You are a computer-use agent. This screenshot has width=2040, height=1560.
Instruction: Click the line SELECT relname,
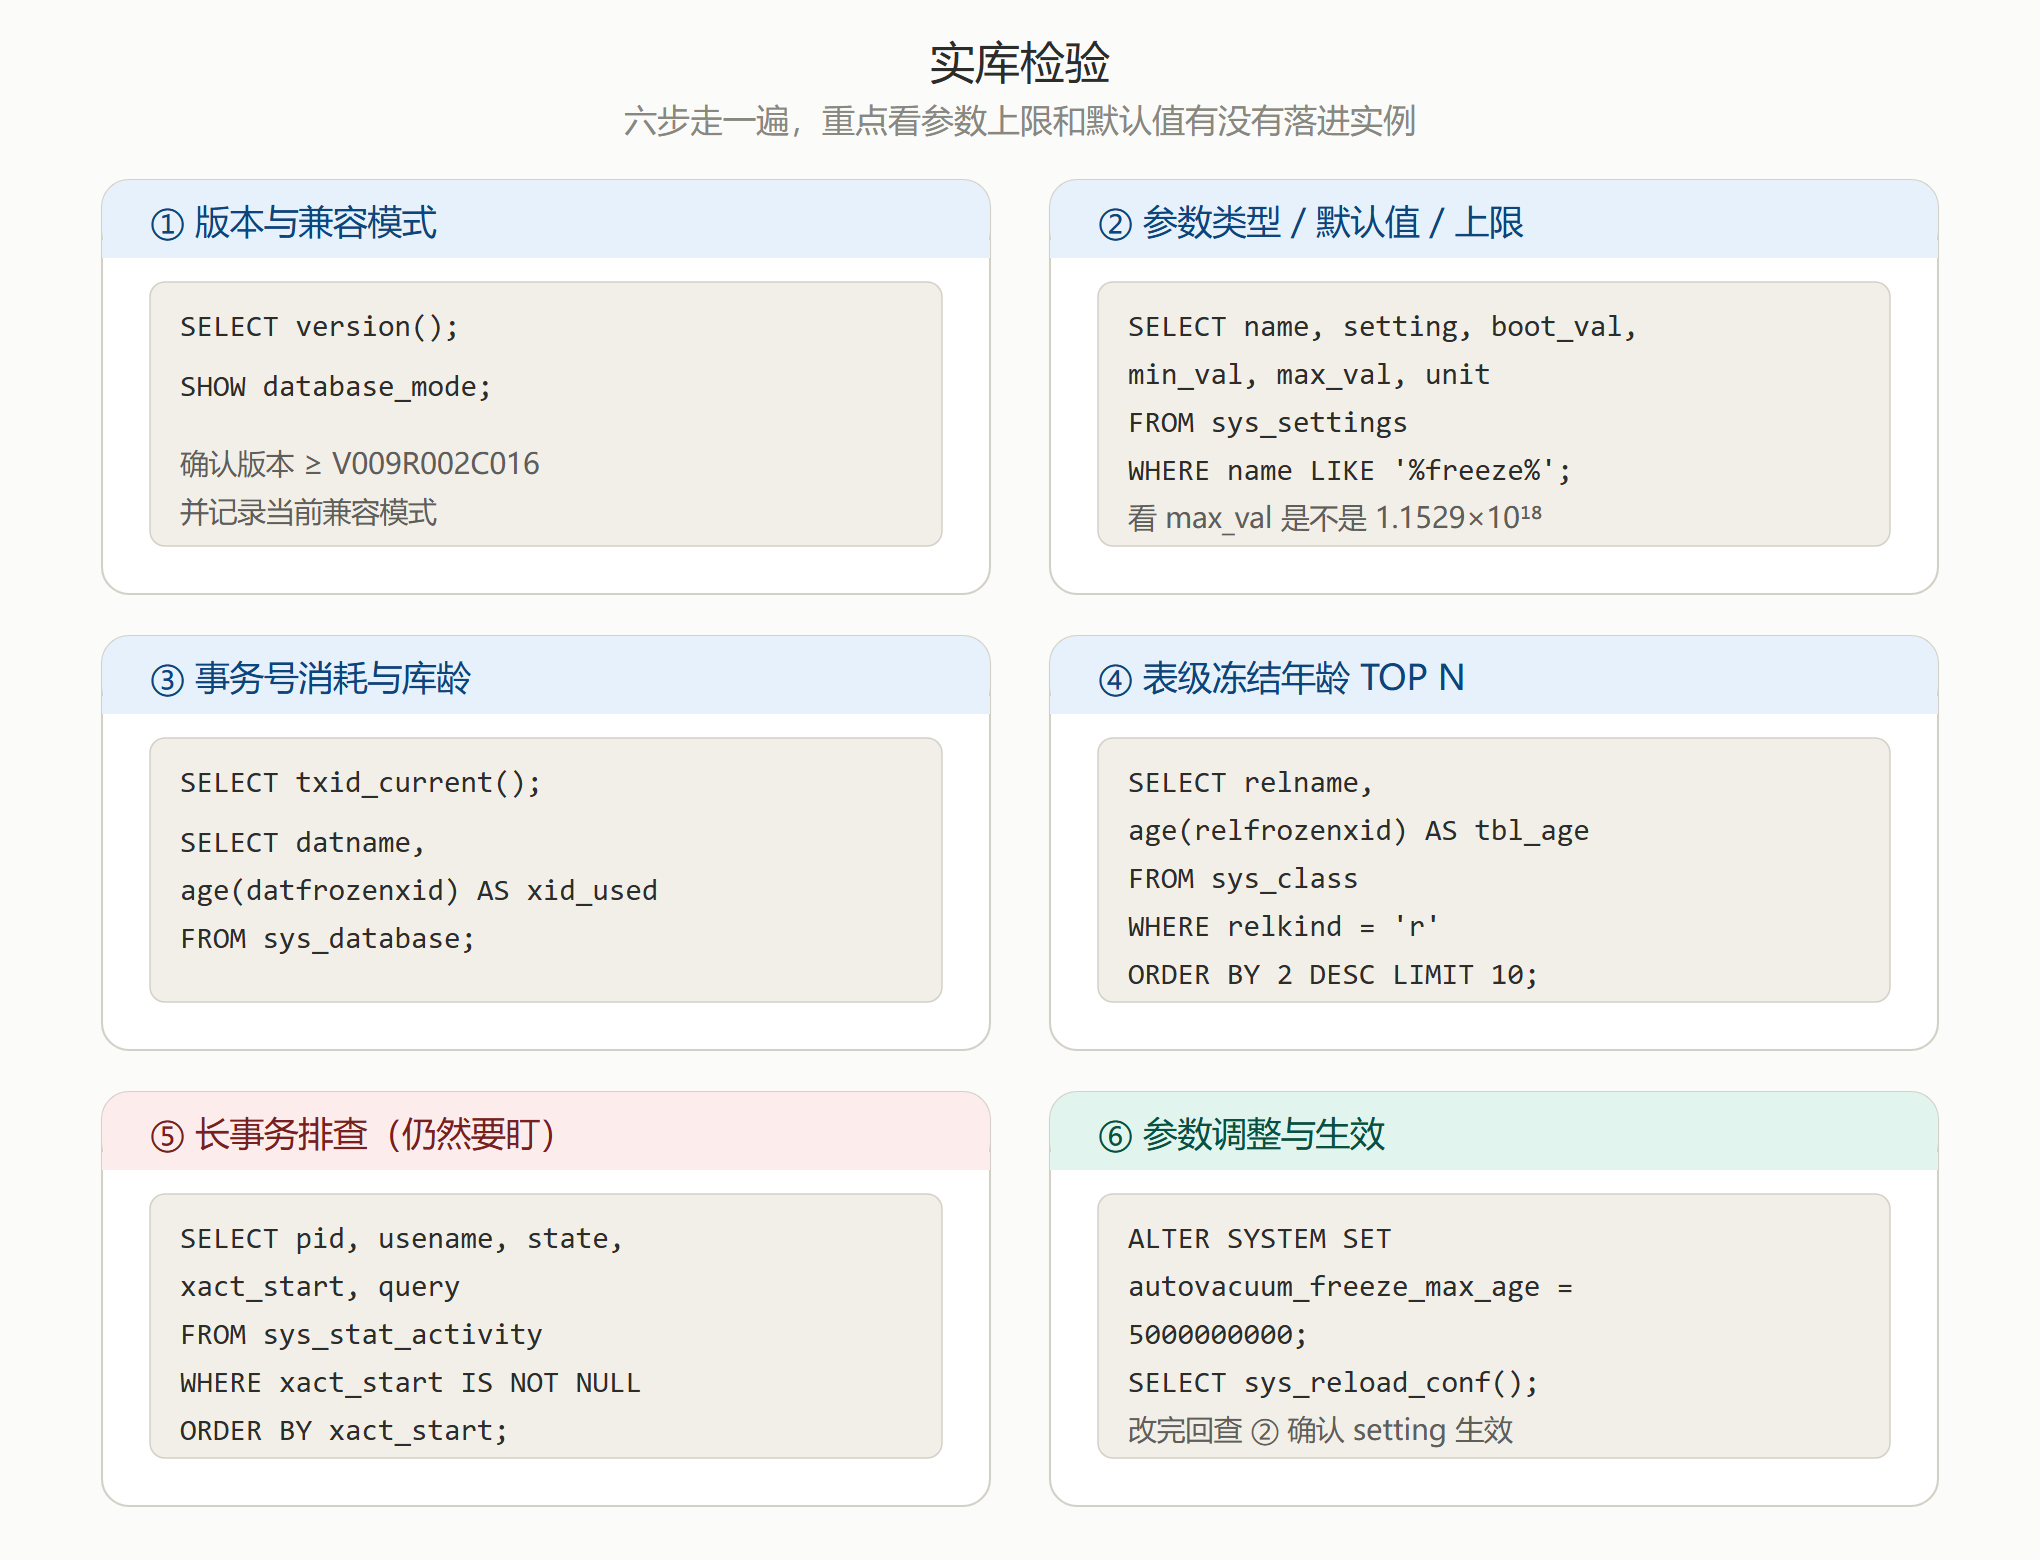[x=1251, y=783]
